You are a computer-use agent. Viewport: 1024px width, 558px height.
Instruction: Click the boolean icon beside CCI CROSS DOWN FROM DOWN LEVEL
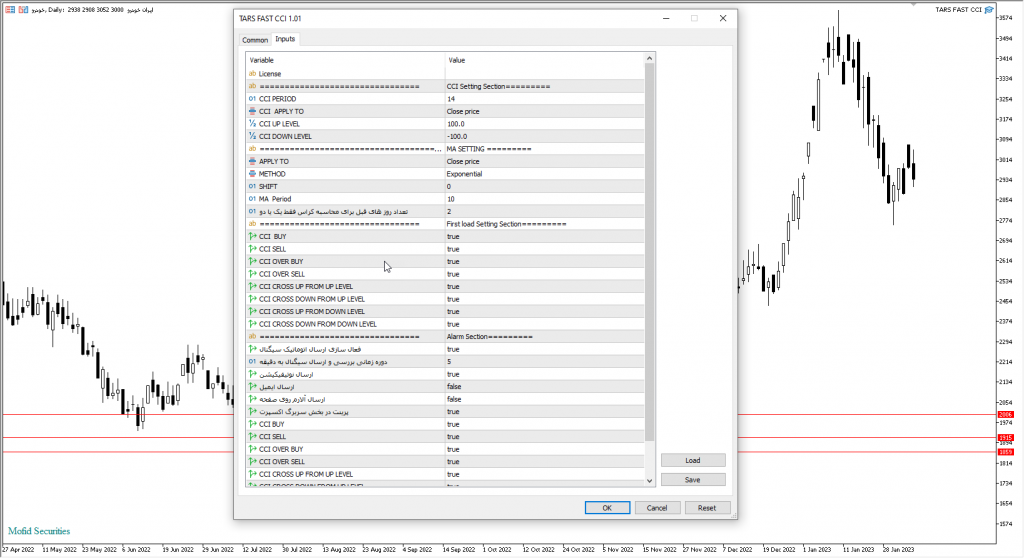pos(252,324)
